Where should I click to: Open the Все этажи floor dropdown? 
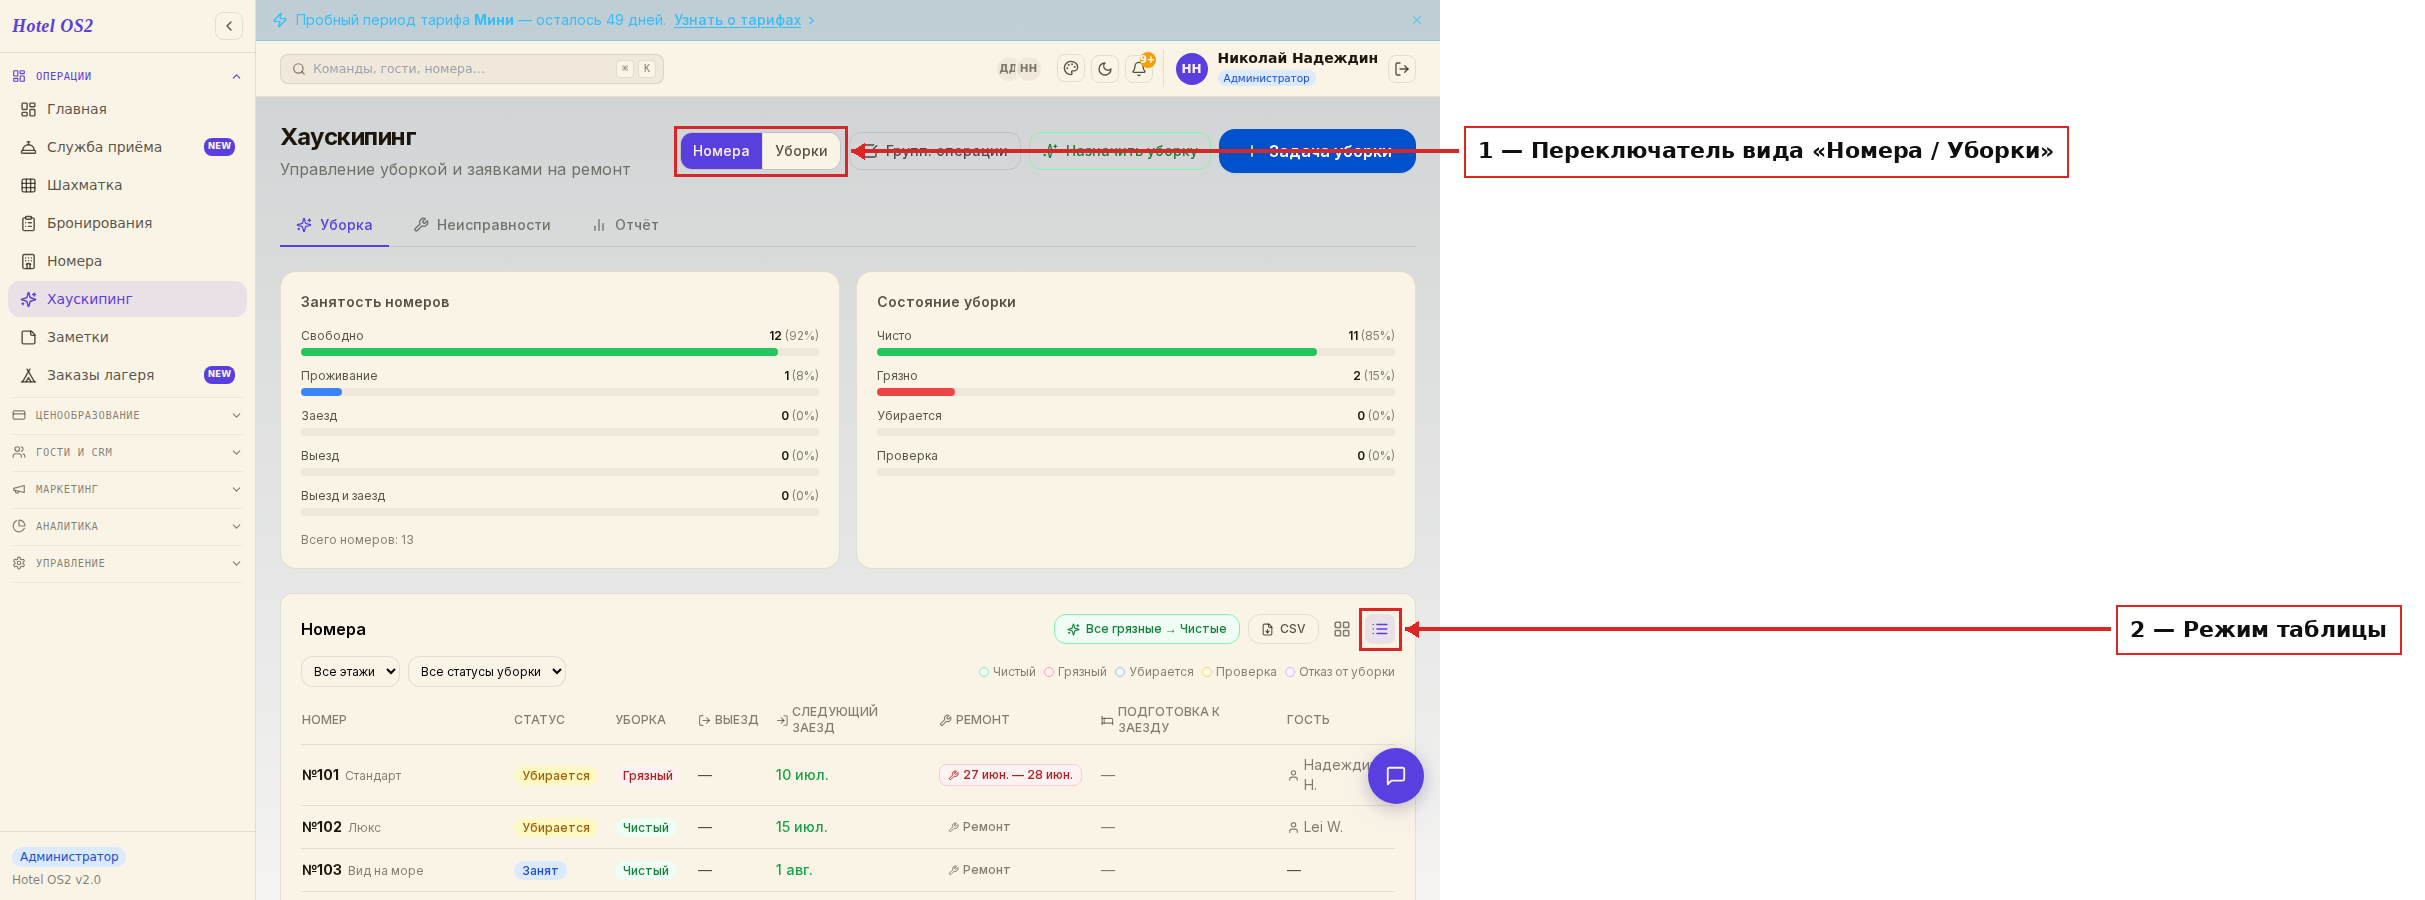click(350, 672)
